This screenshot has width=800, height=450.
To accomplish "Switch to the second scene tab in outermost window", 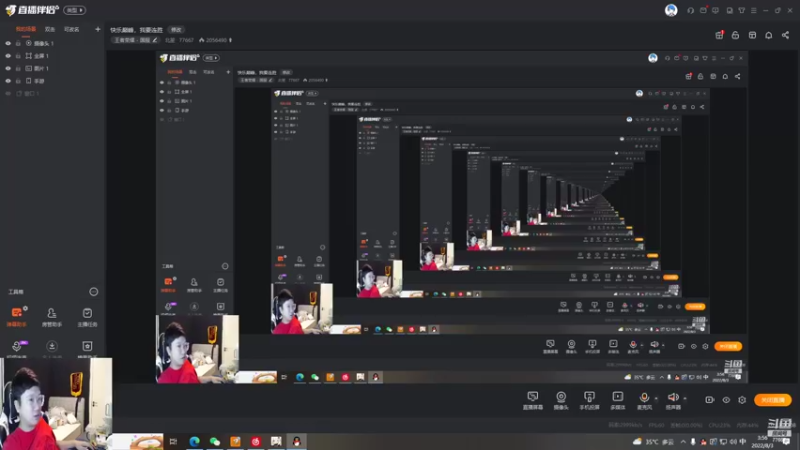I will click(49, 30).
